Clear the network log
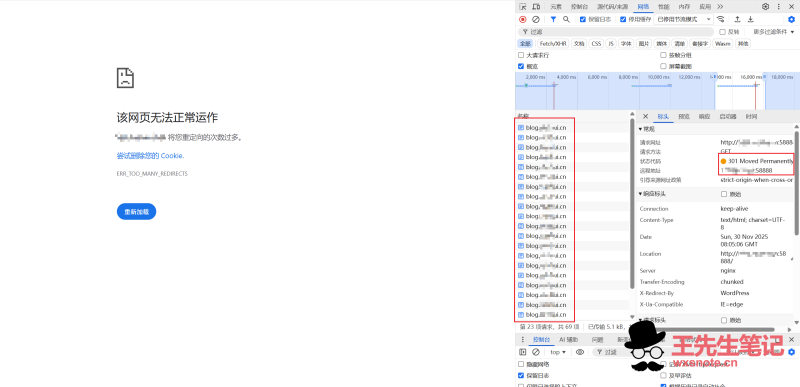 pos(536,19)
